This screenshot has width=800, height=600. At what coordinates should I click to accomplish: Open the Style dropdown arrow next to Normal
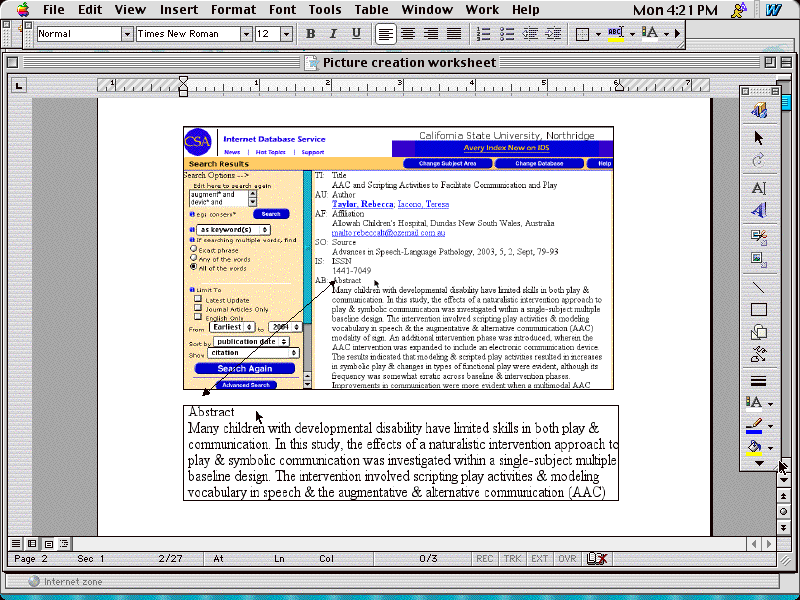click(127, 34)
